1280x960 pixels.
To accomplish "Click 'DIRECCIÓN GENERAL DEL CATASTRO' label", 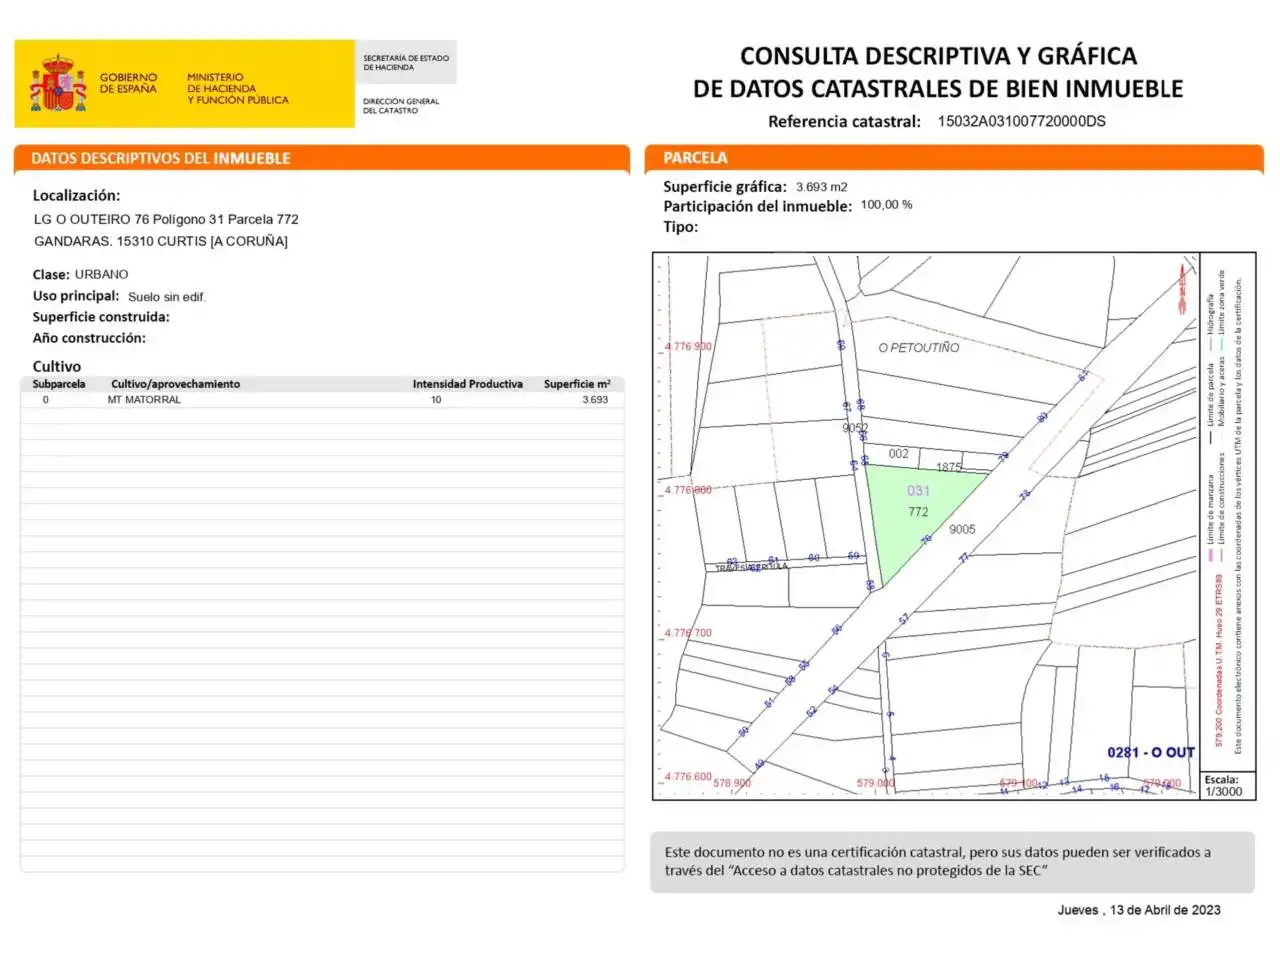I will (400, 106).
